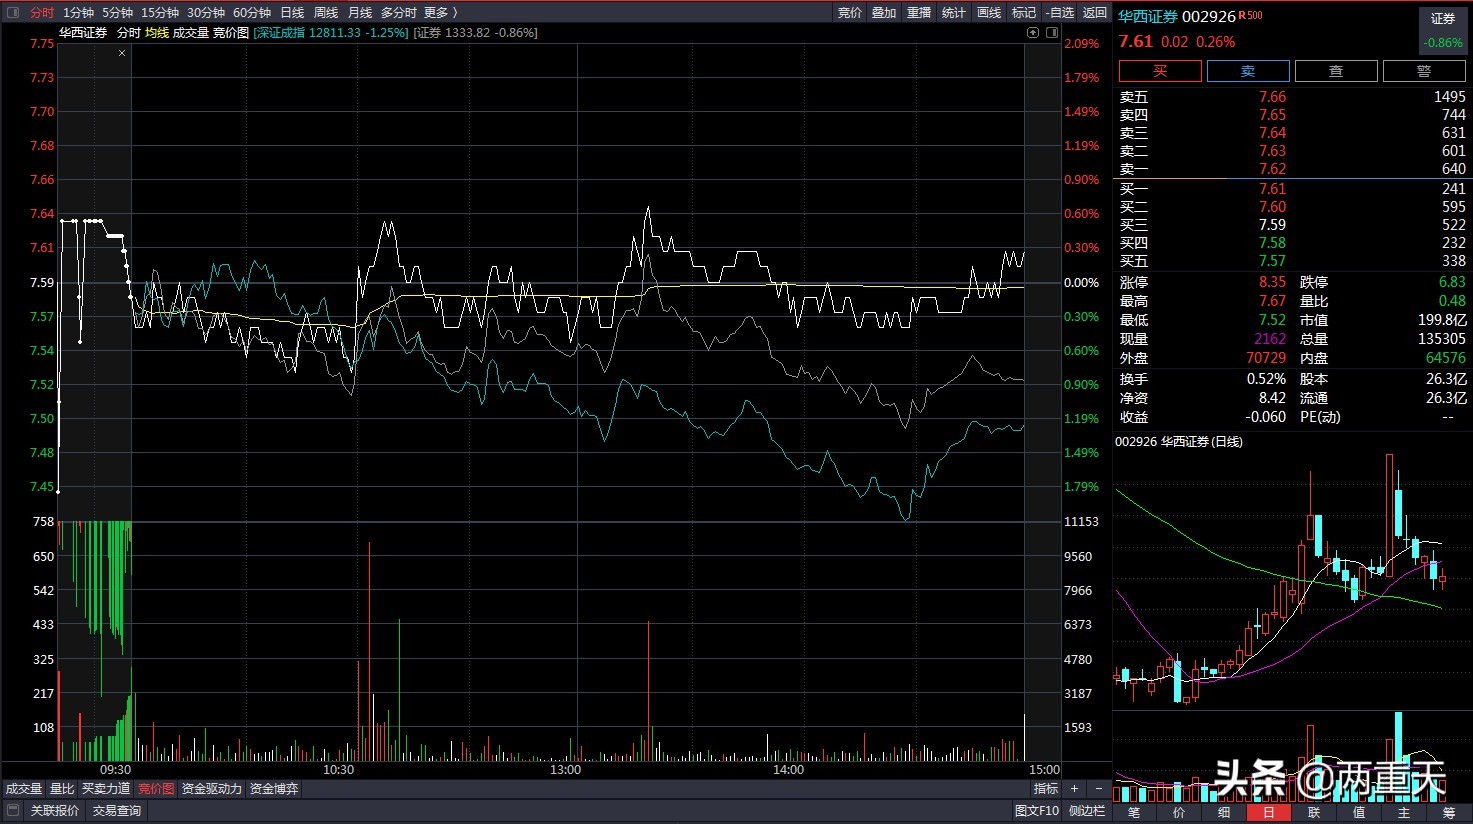Select the 值 tab in side panel
This screenshot has width=1473, height=824.
click(1359, 813)
